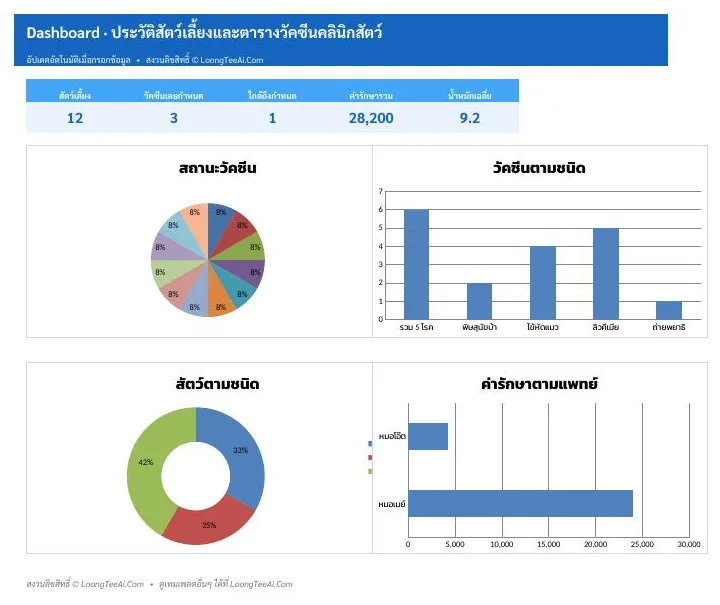Select the รวม 5 โรค bar
Viewport: 720px width, 605px height.
pyautogui.click(x=416, y=264)
